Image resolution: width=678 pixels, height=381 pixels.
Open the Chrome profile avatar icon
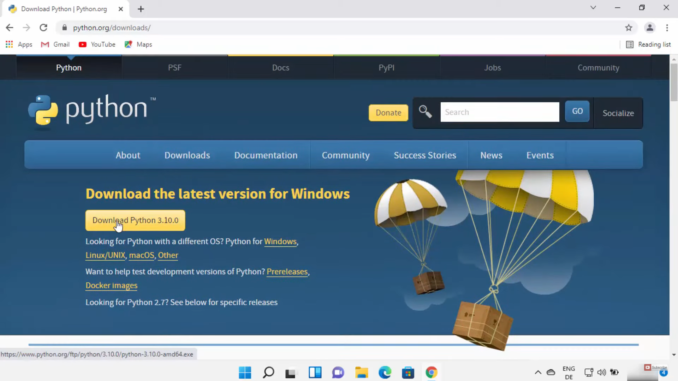pyautogui.click(x=649, y=28)
